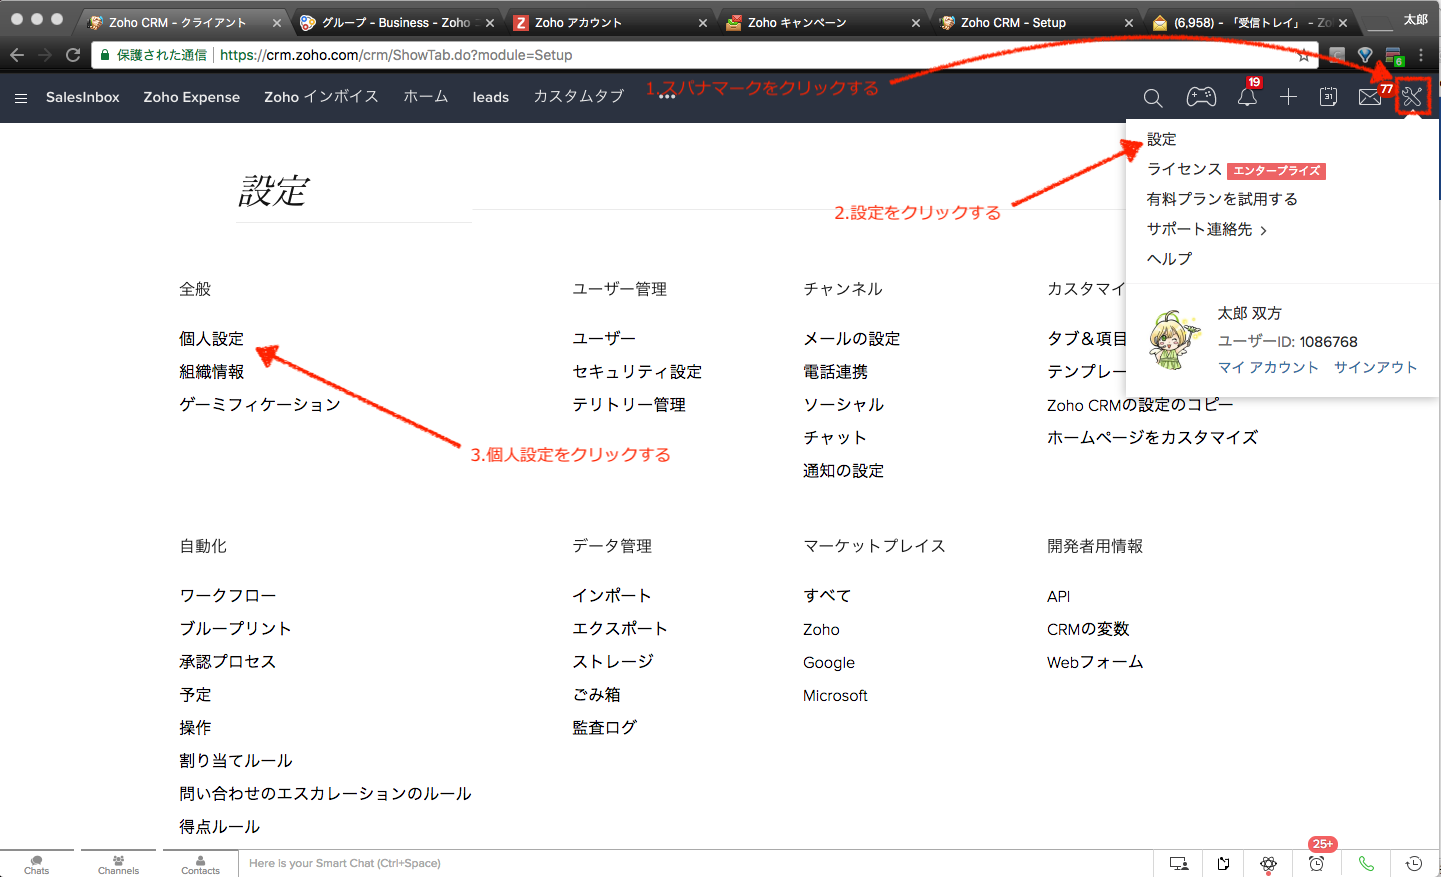Image resolution: width=1441 pixels, height=877 pixels.
Task: Click the browser back arrow
Action: click(17, 55)
